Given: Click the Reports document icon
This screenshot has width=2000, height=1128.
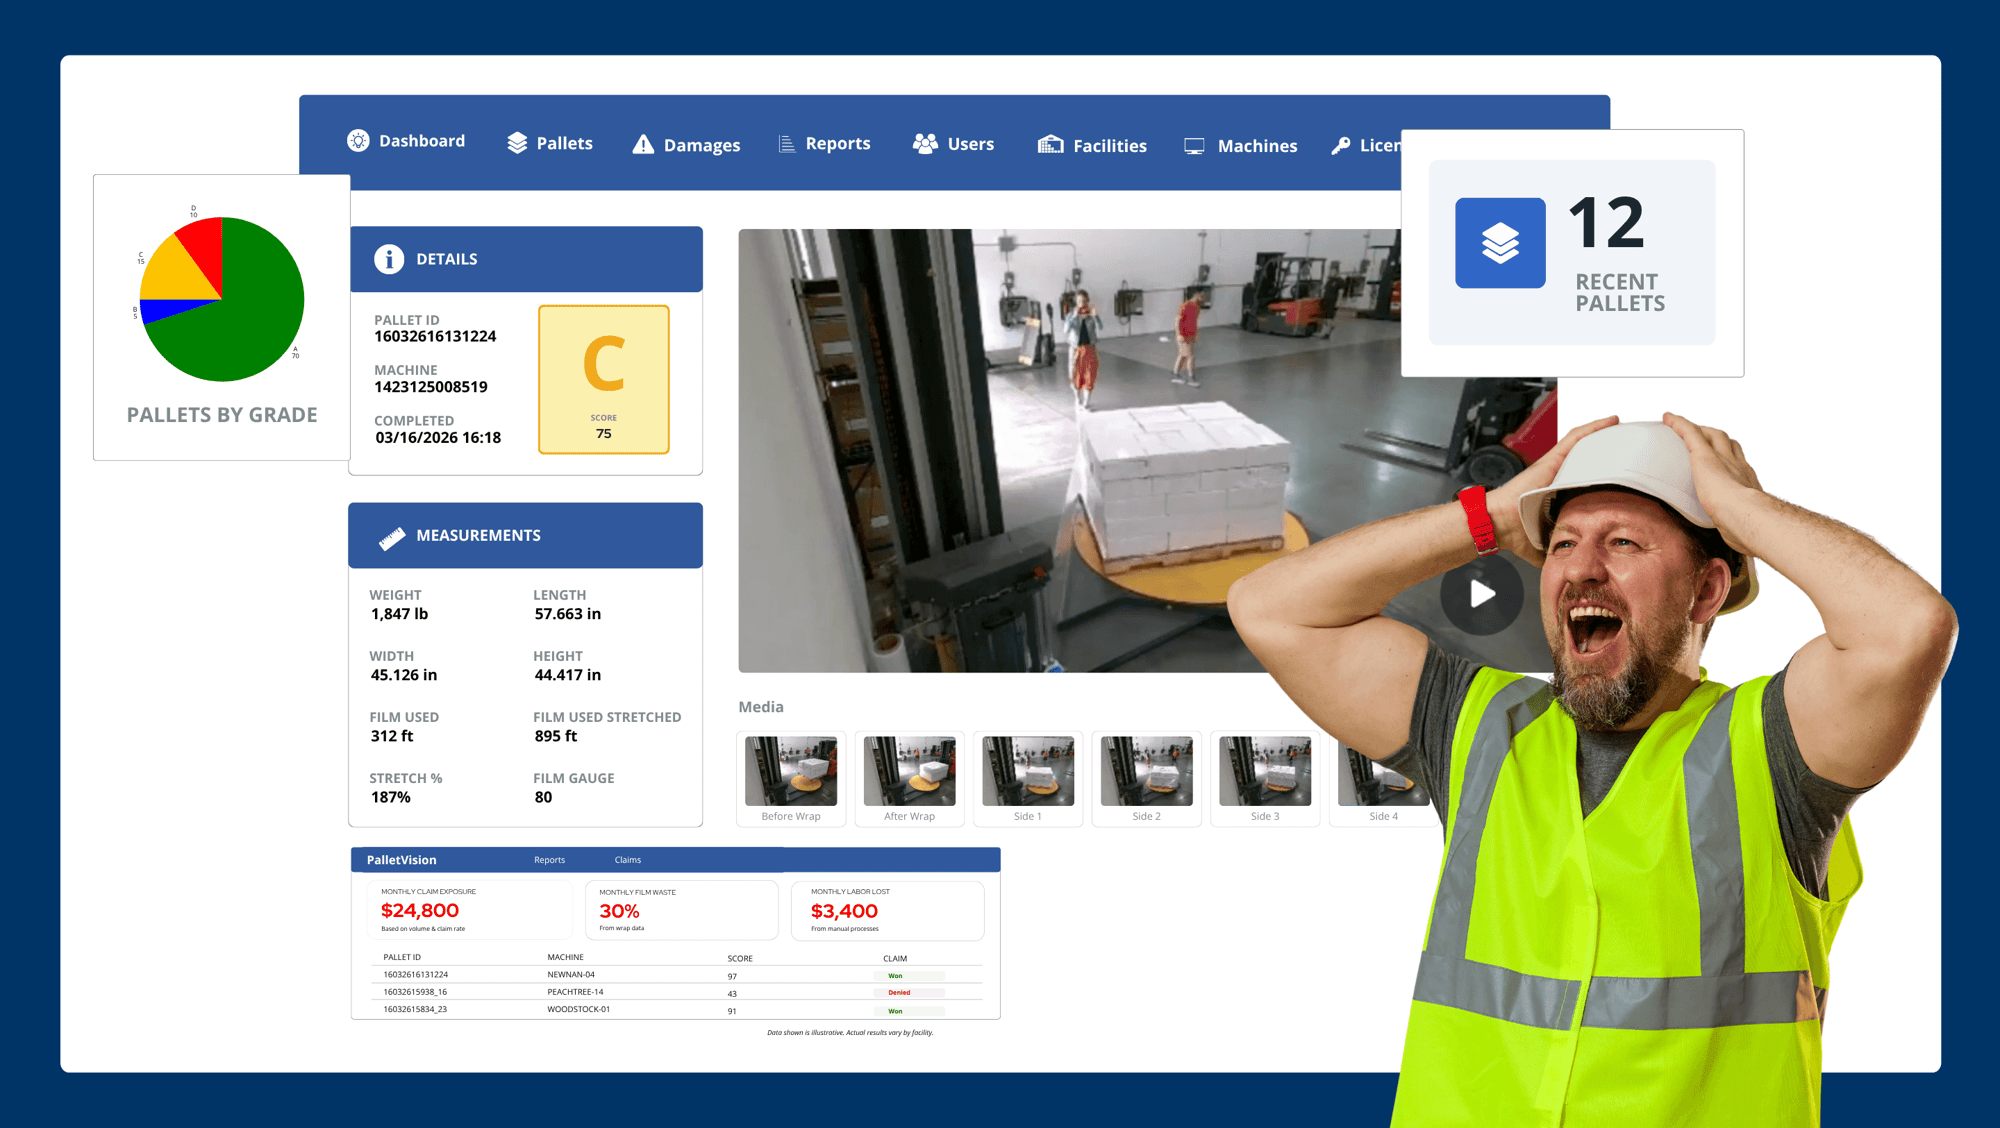Looking at the screenshot, I should [787, 144].
